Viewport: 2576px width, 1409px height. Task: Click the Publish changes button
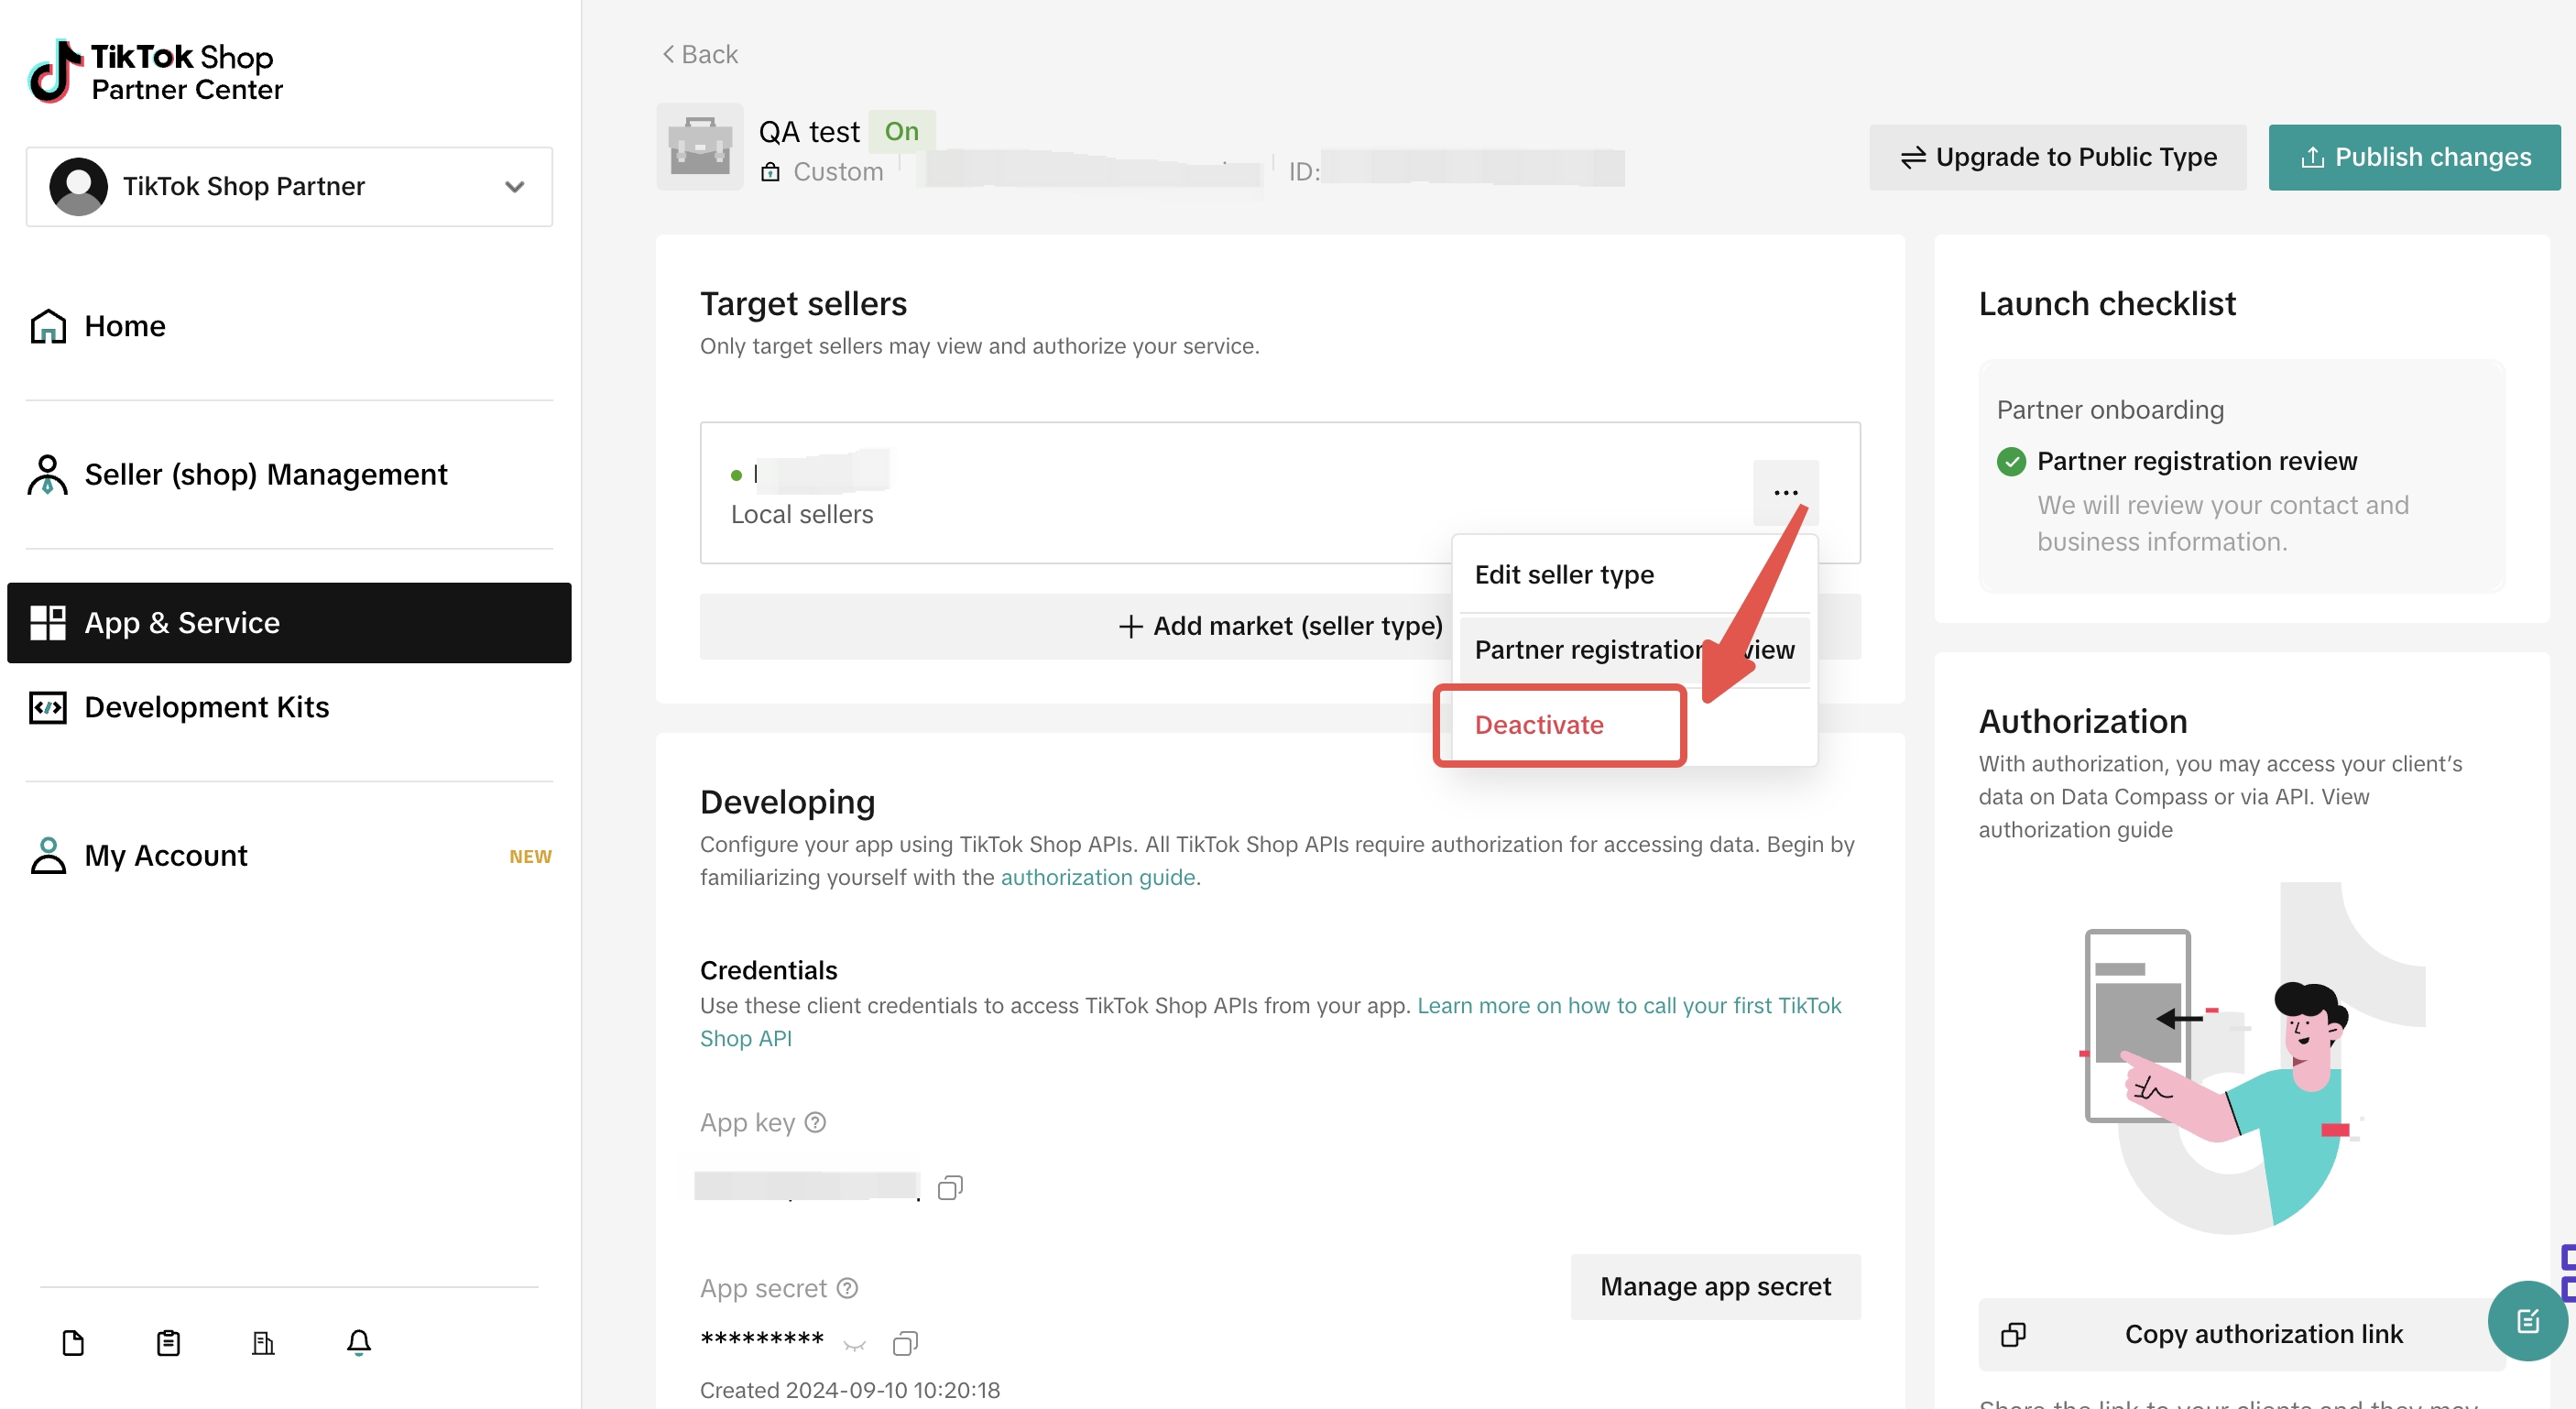coord(2414,157)
